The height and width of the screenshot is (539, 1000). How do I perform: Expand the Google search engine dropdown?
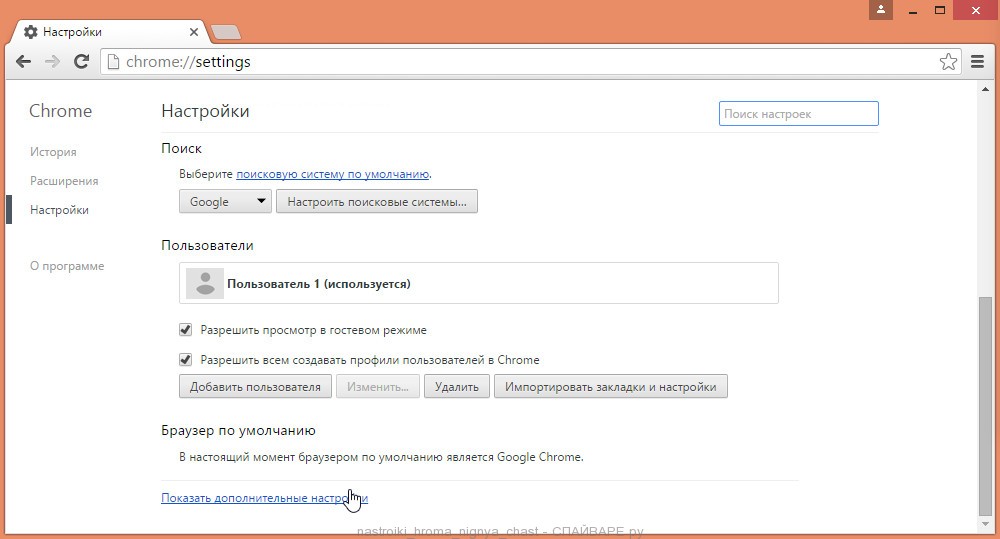pyautogui.click(x=225, y=202)
